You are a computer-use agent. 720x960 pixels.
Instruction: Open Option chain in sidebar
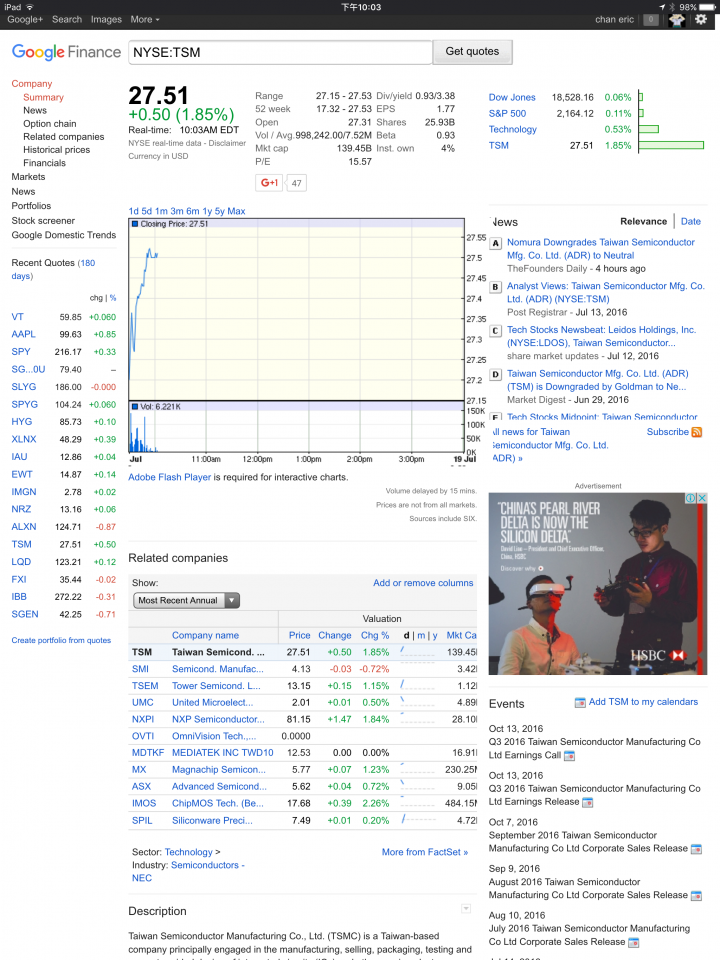[50, 124]
